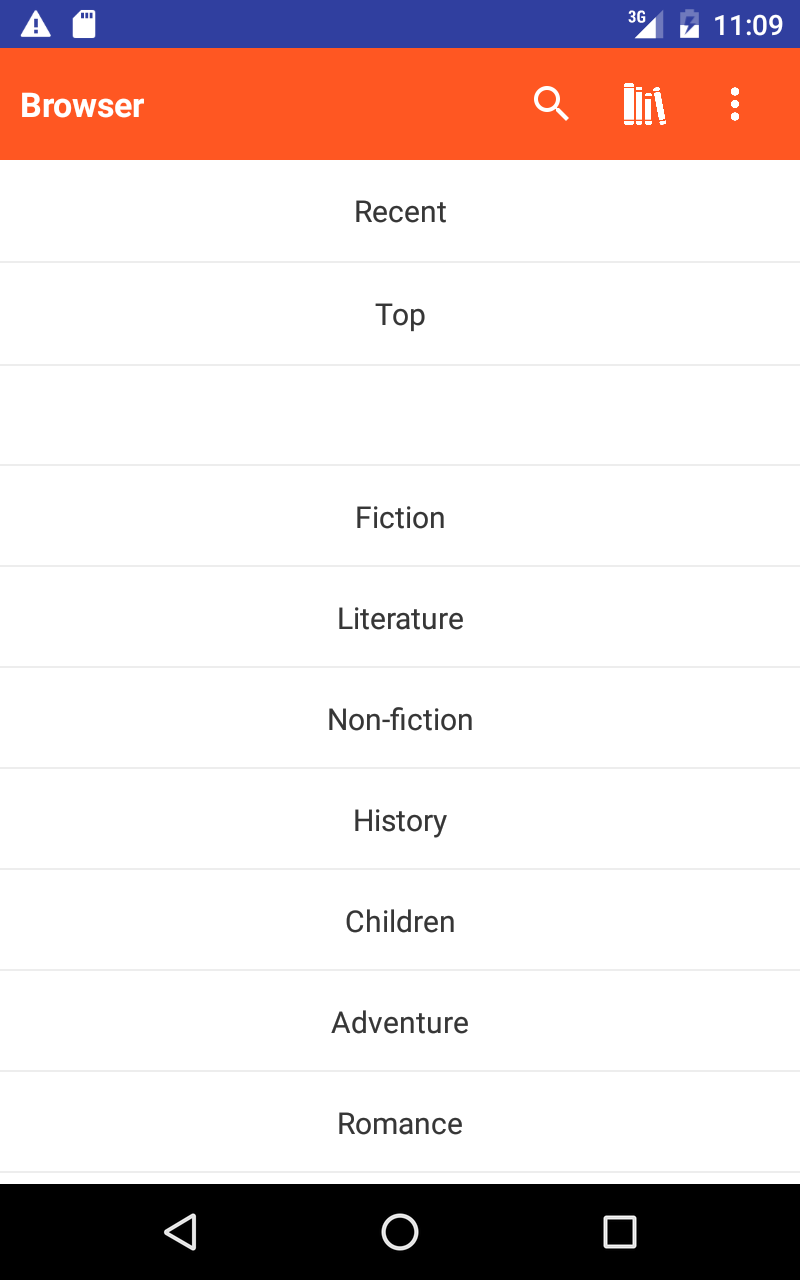Select the Fiction category
The width and height of the screenshot is (800, 1280).
400,517
